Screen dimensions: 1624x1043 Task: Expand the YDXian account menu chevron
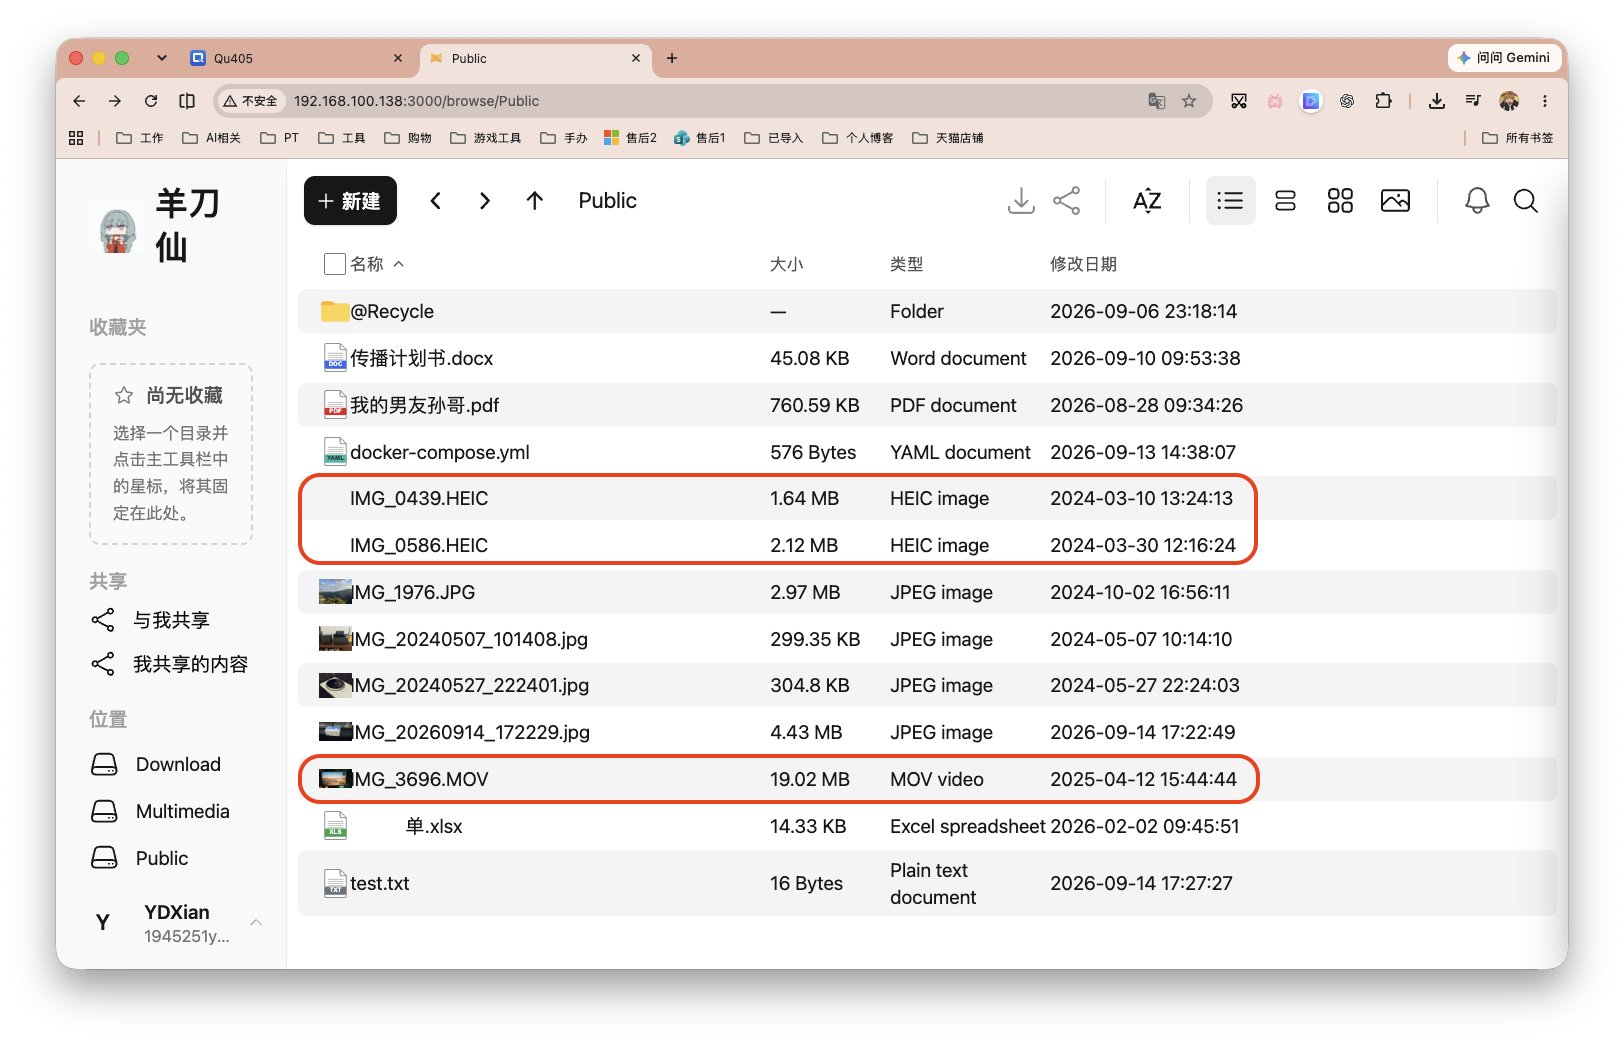256,922
